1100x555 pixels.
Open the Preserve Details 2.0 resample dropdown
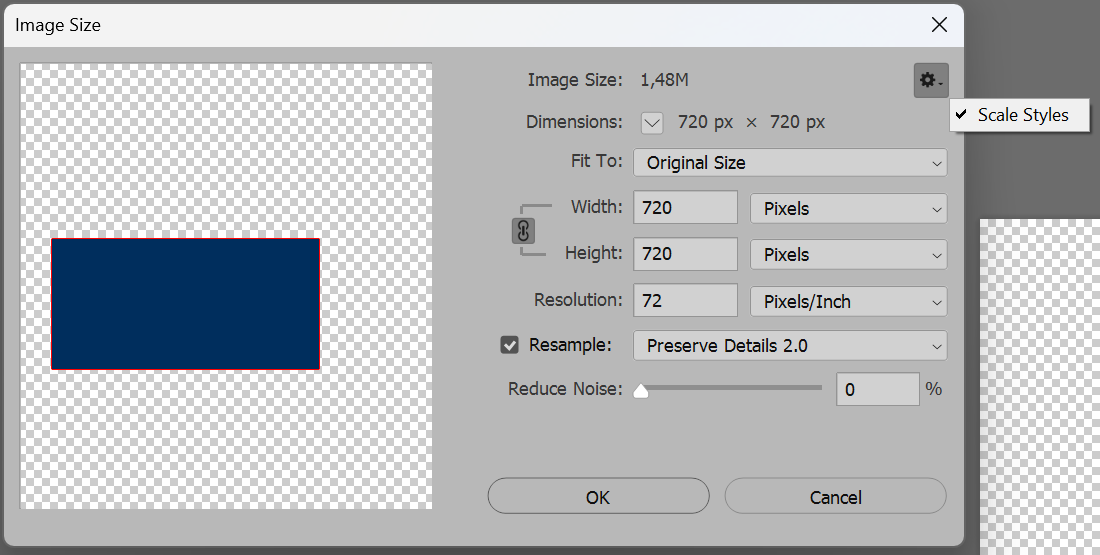coord(790,346)
